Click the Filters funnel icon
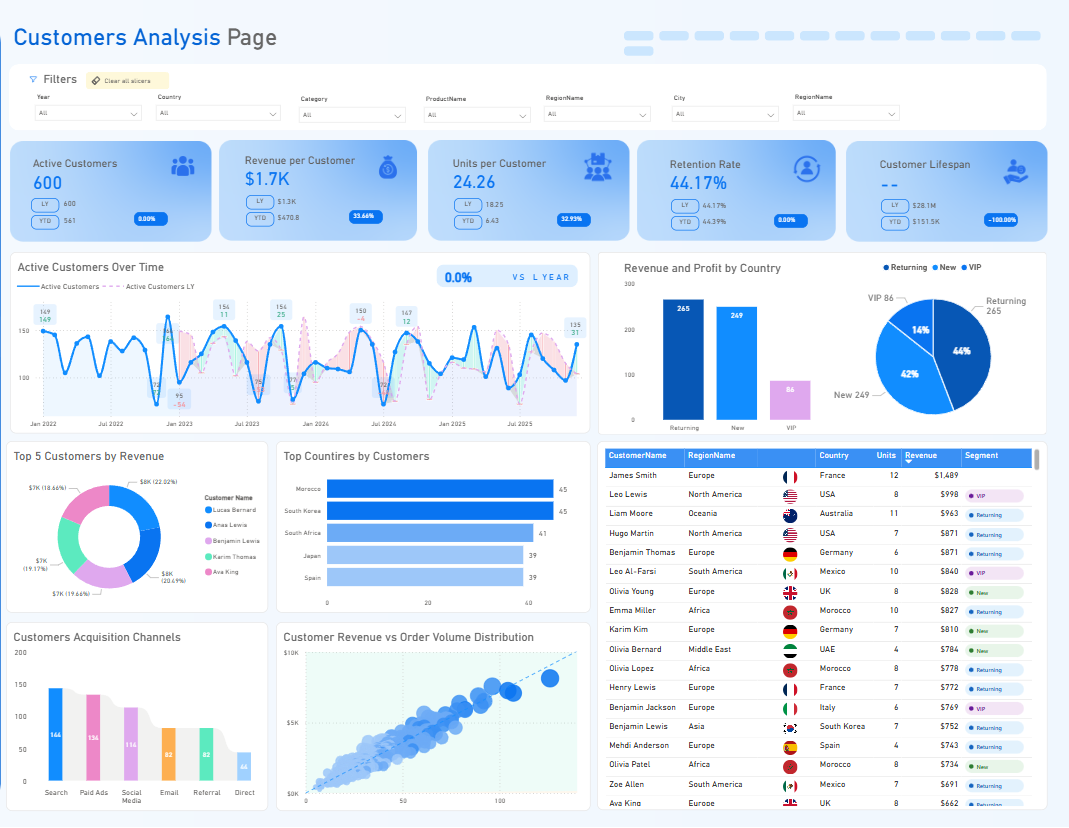The width and height of the screenshot is (1069, 828). pyautogui.click(x=33, y=80)
